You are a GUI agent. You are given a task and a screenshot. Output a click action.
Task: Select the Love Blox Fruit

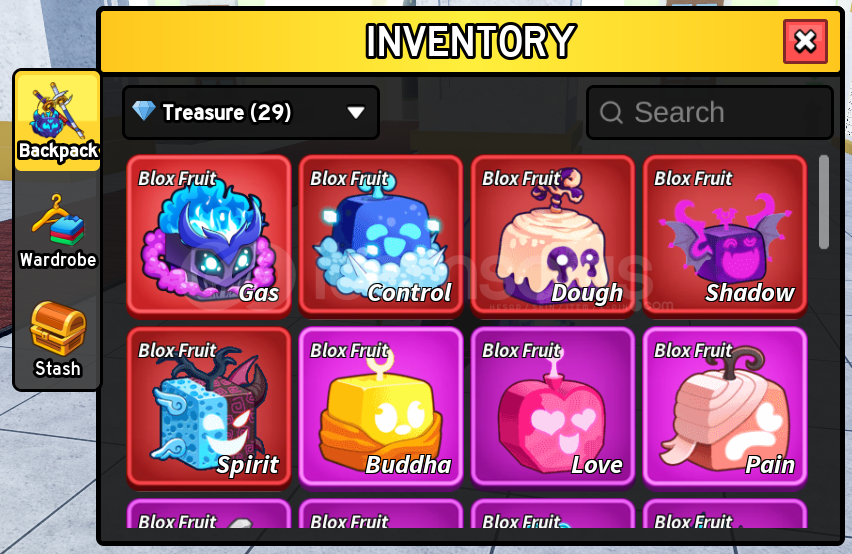[553, 407]
